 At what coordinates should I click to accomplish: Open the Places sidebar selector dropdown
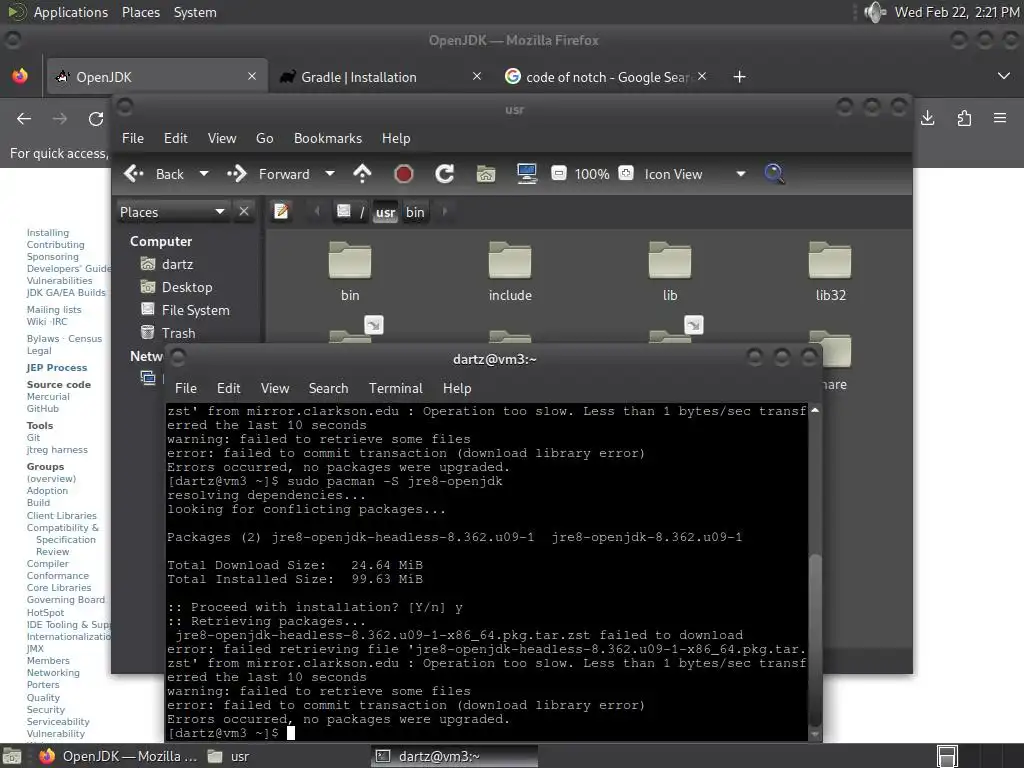tap(172, 212)
